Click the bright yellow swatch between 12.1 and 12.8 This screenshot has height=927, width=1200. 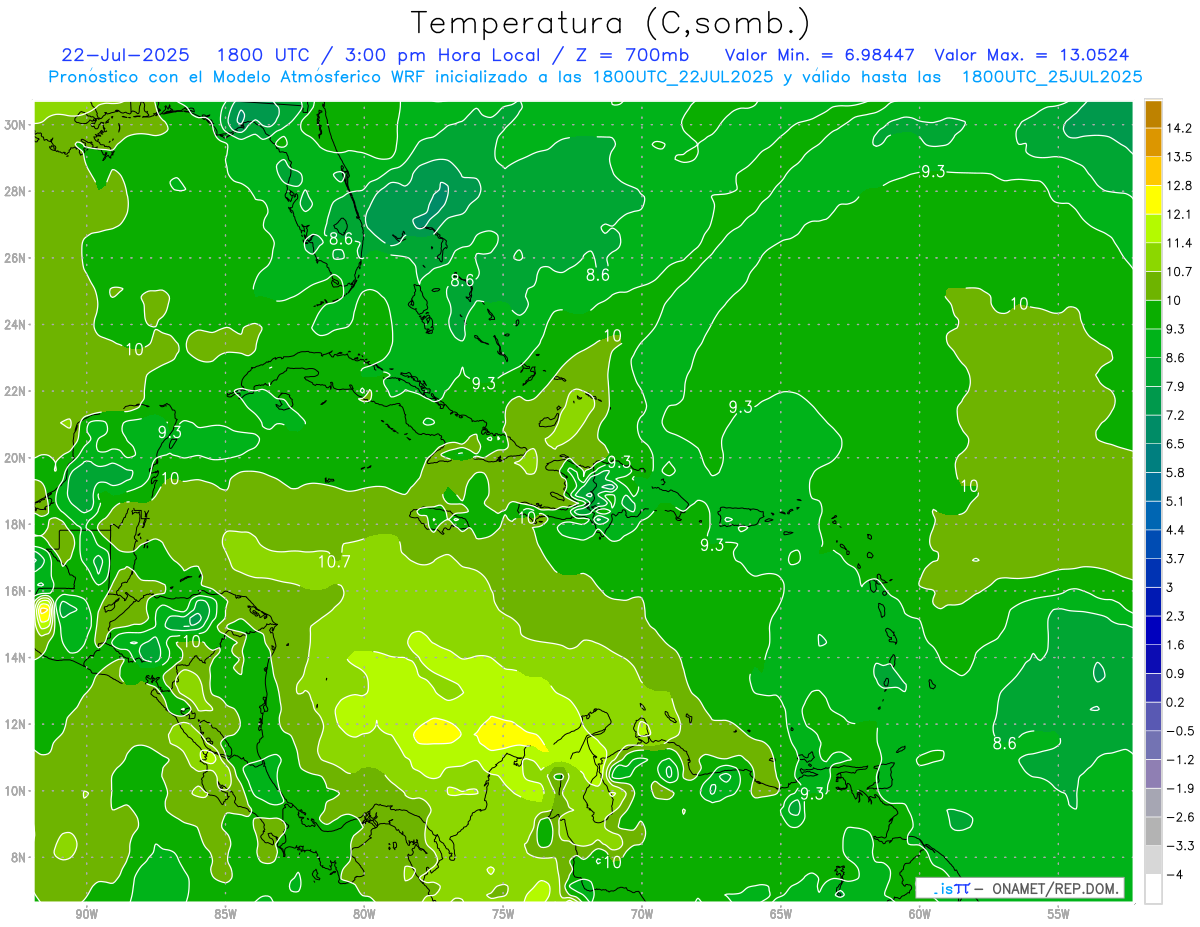(1153, 200)
